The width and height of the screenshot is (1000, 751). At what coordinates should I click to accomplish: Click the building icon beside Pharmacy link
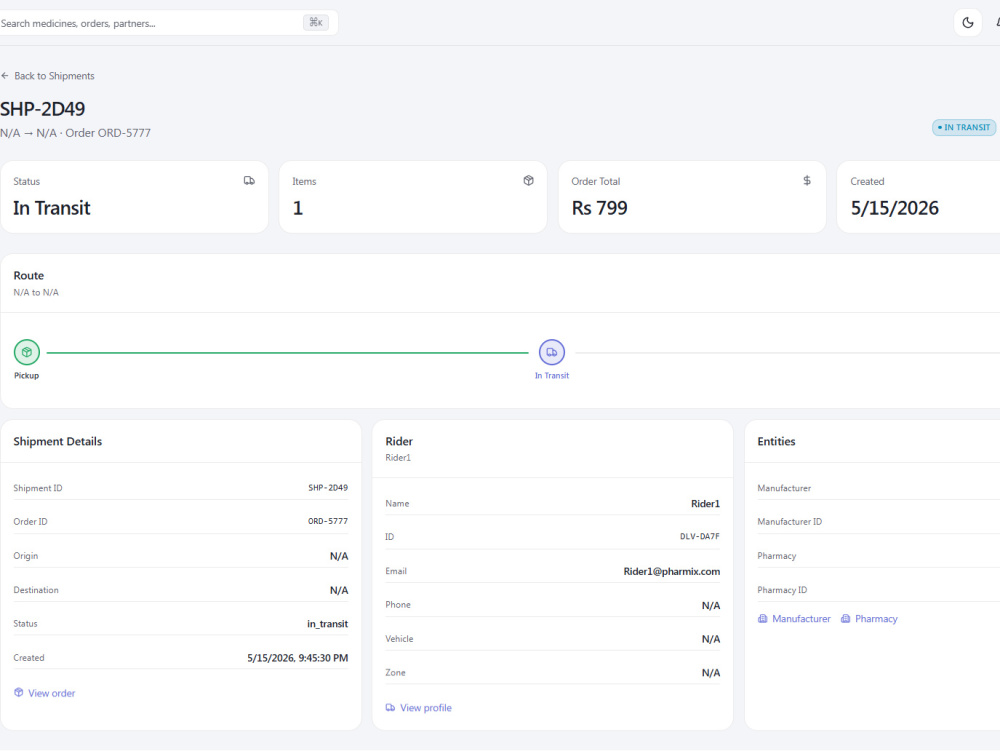845,619
